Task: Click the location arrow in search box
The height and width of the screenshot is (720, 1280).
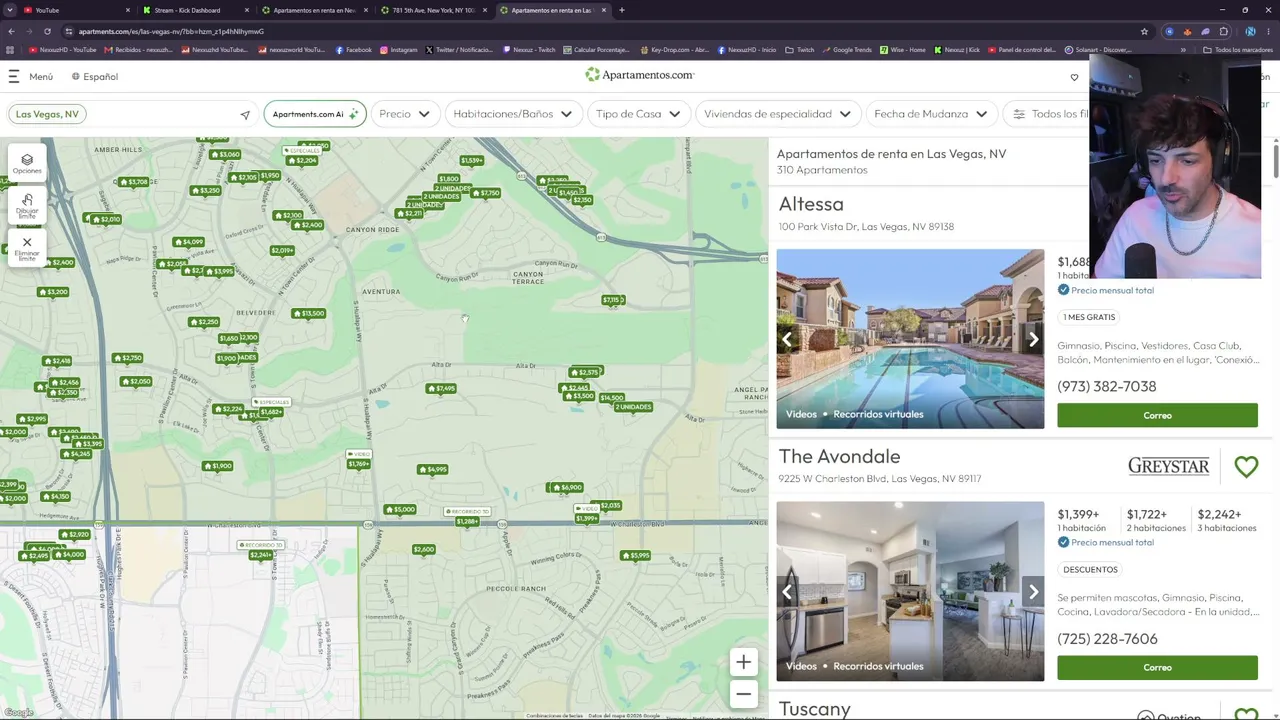Action: click(245, 114)
